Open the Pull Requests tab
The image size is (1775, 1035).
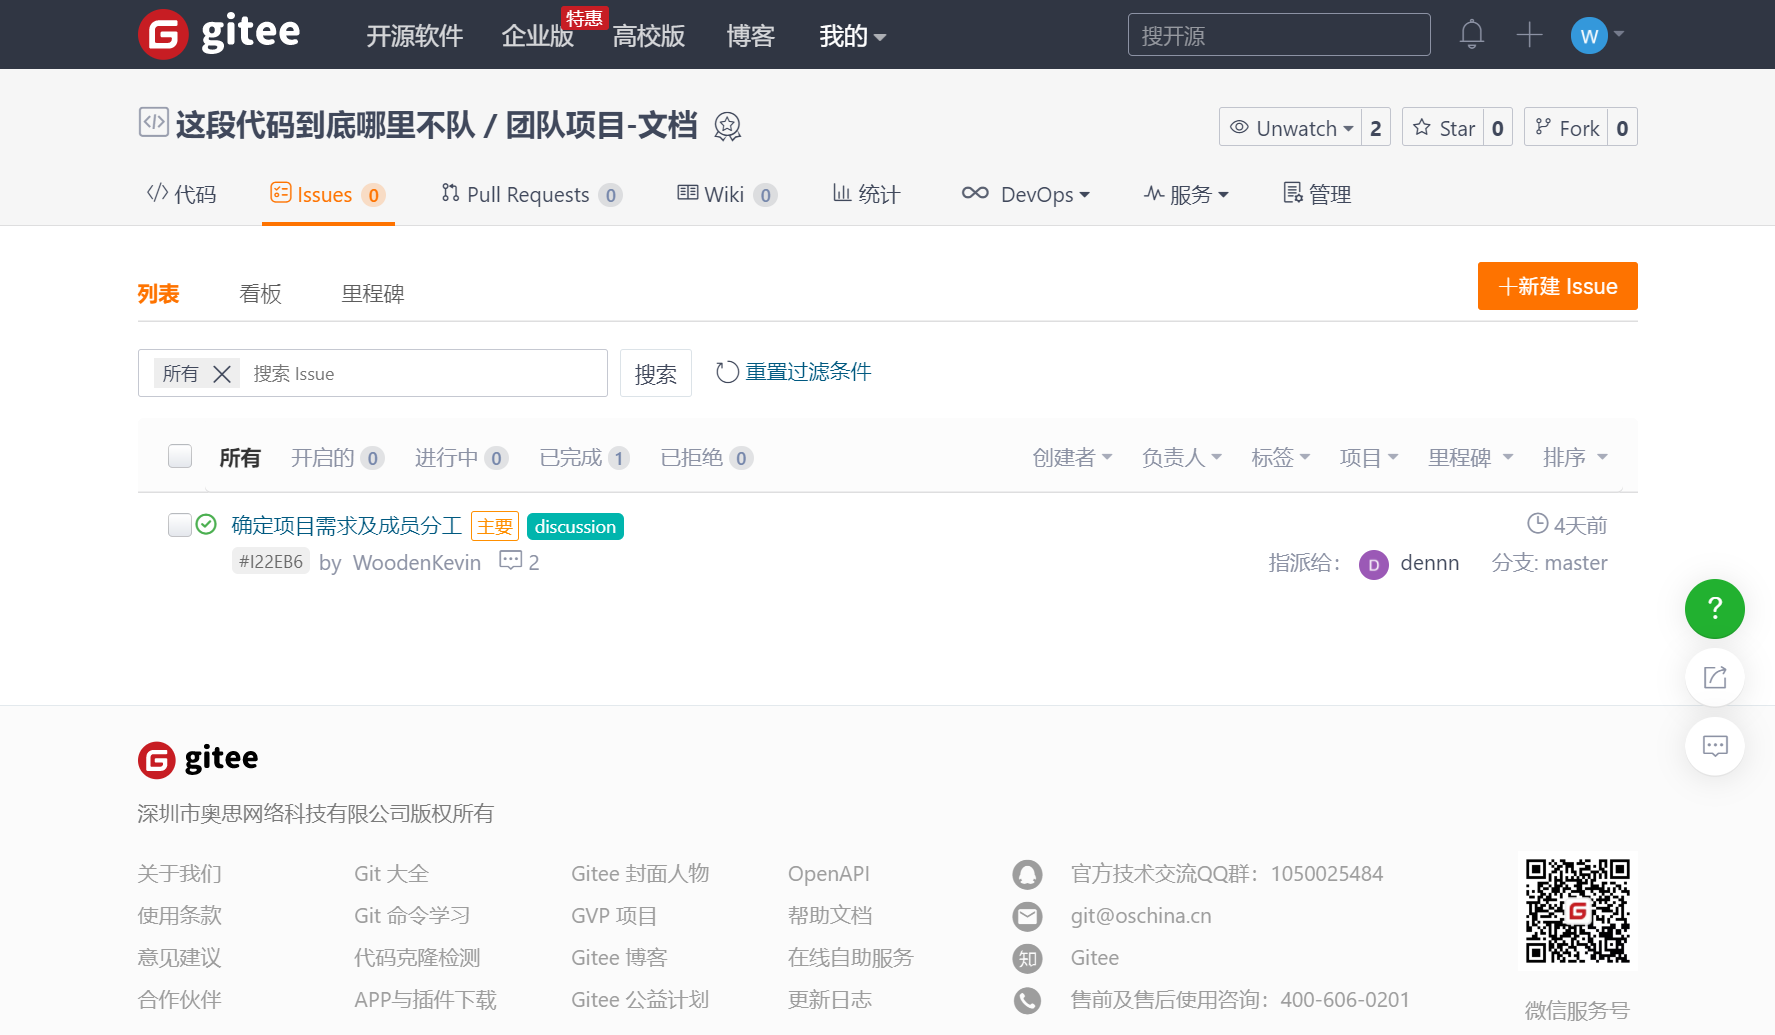pos(532,194)
